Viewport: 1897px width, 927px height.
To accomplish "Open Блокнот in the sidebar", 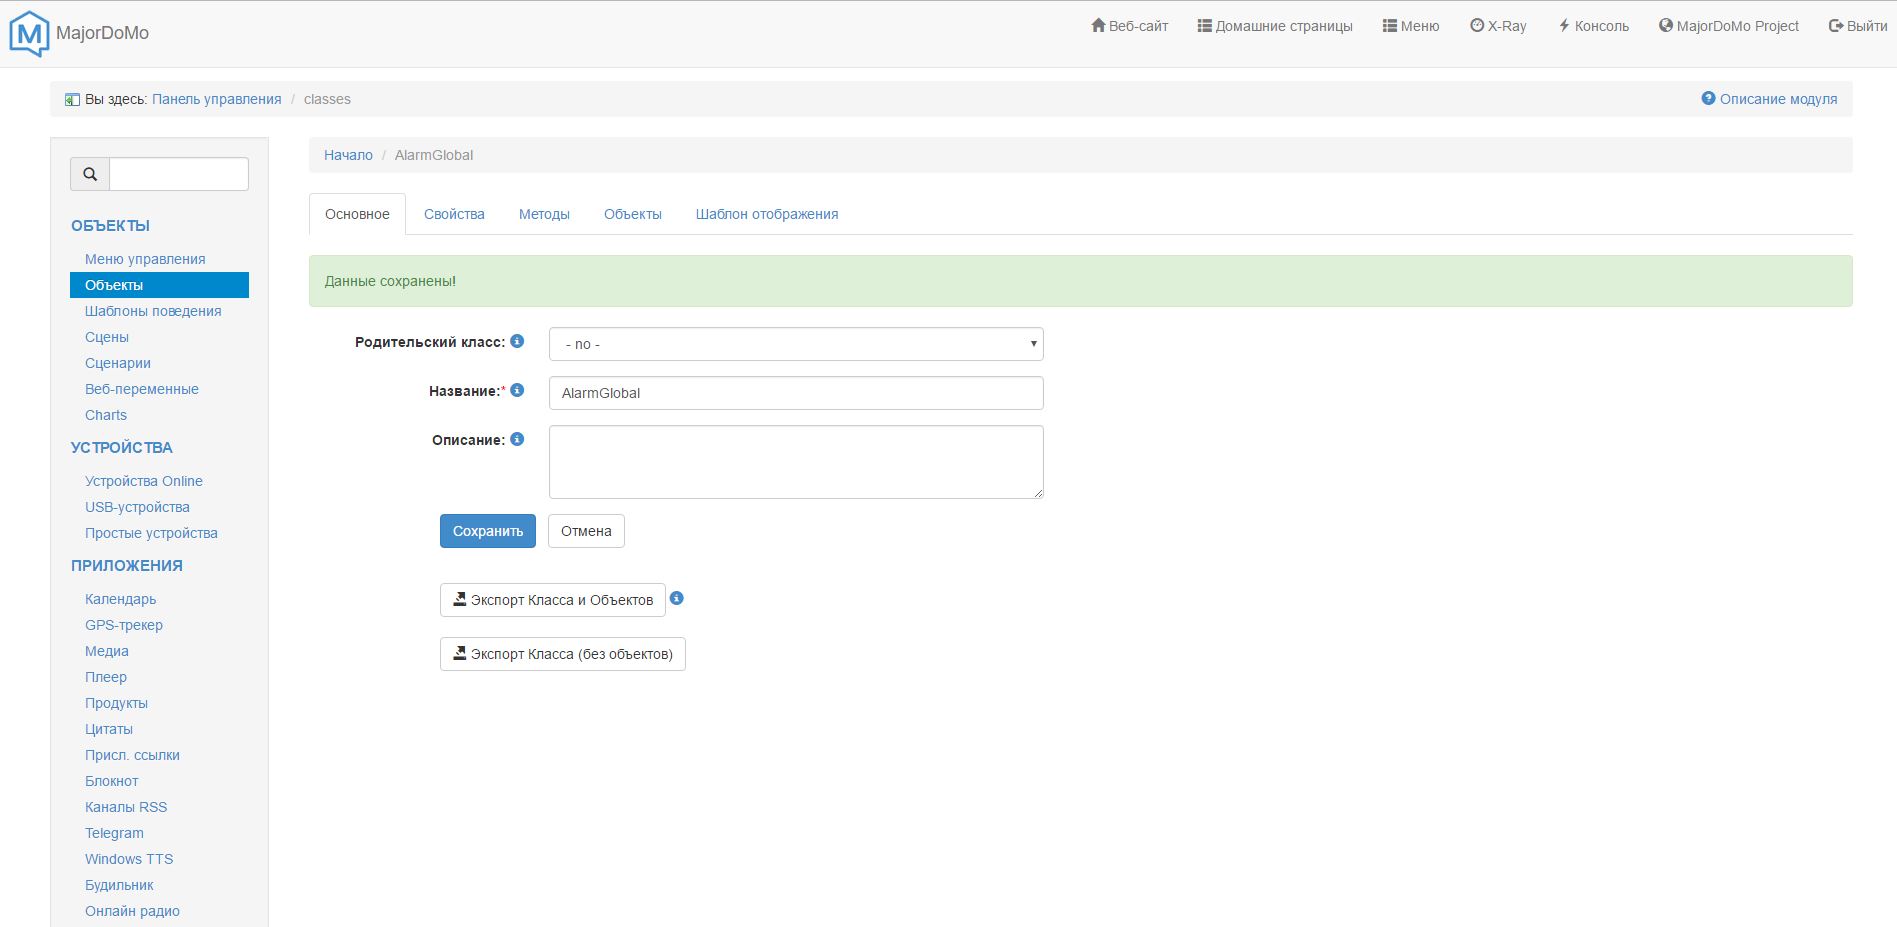I will tap(112, 781).
